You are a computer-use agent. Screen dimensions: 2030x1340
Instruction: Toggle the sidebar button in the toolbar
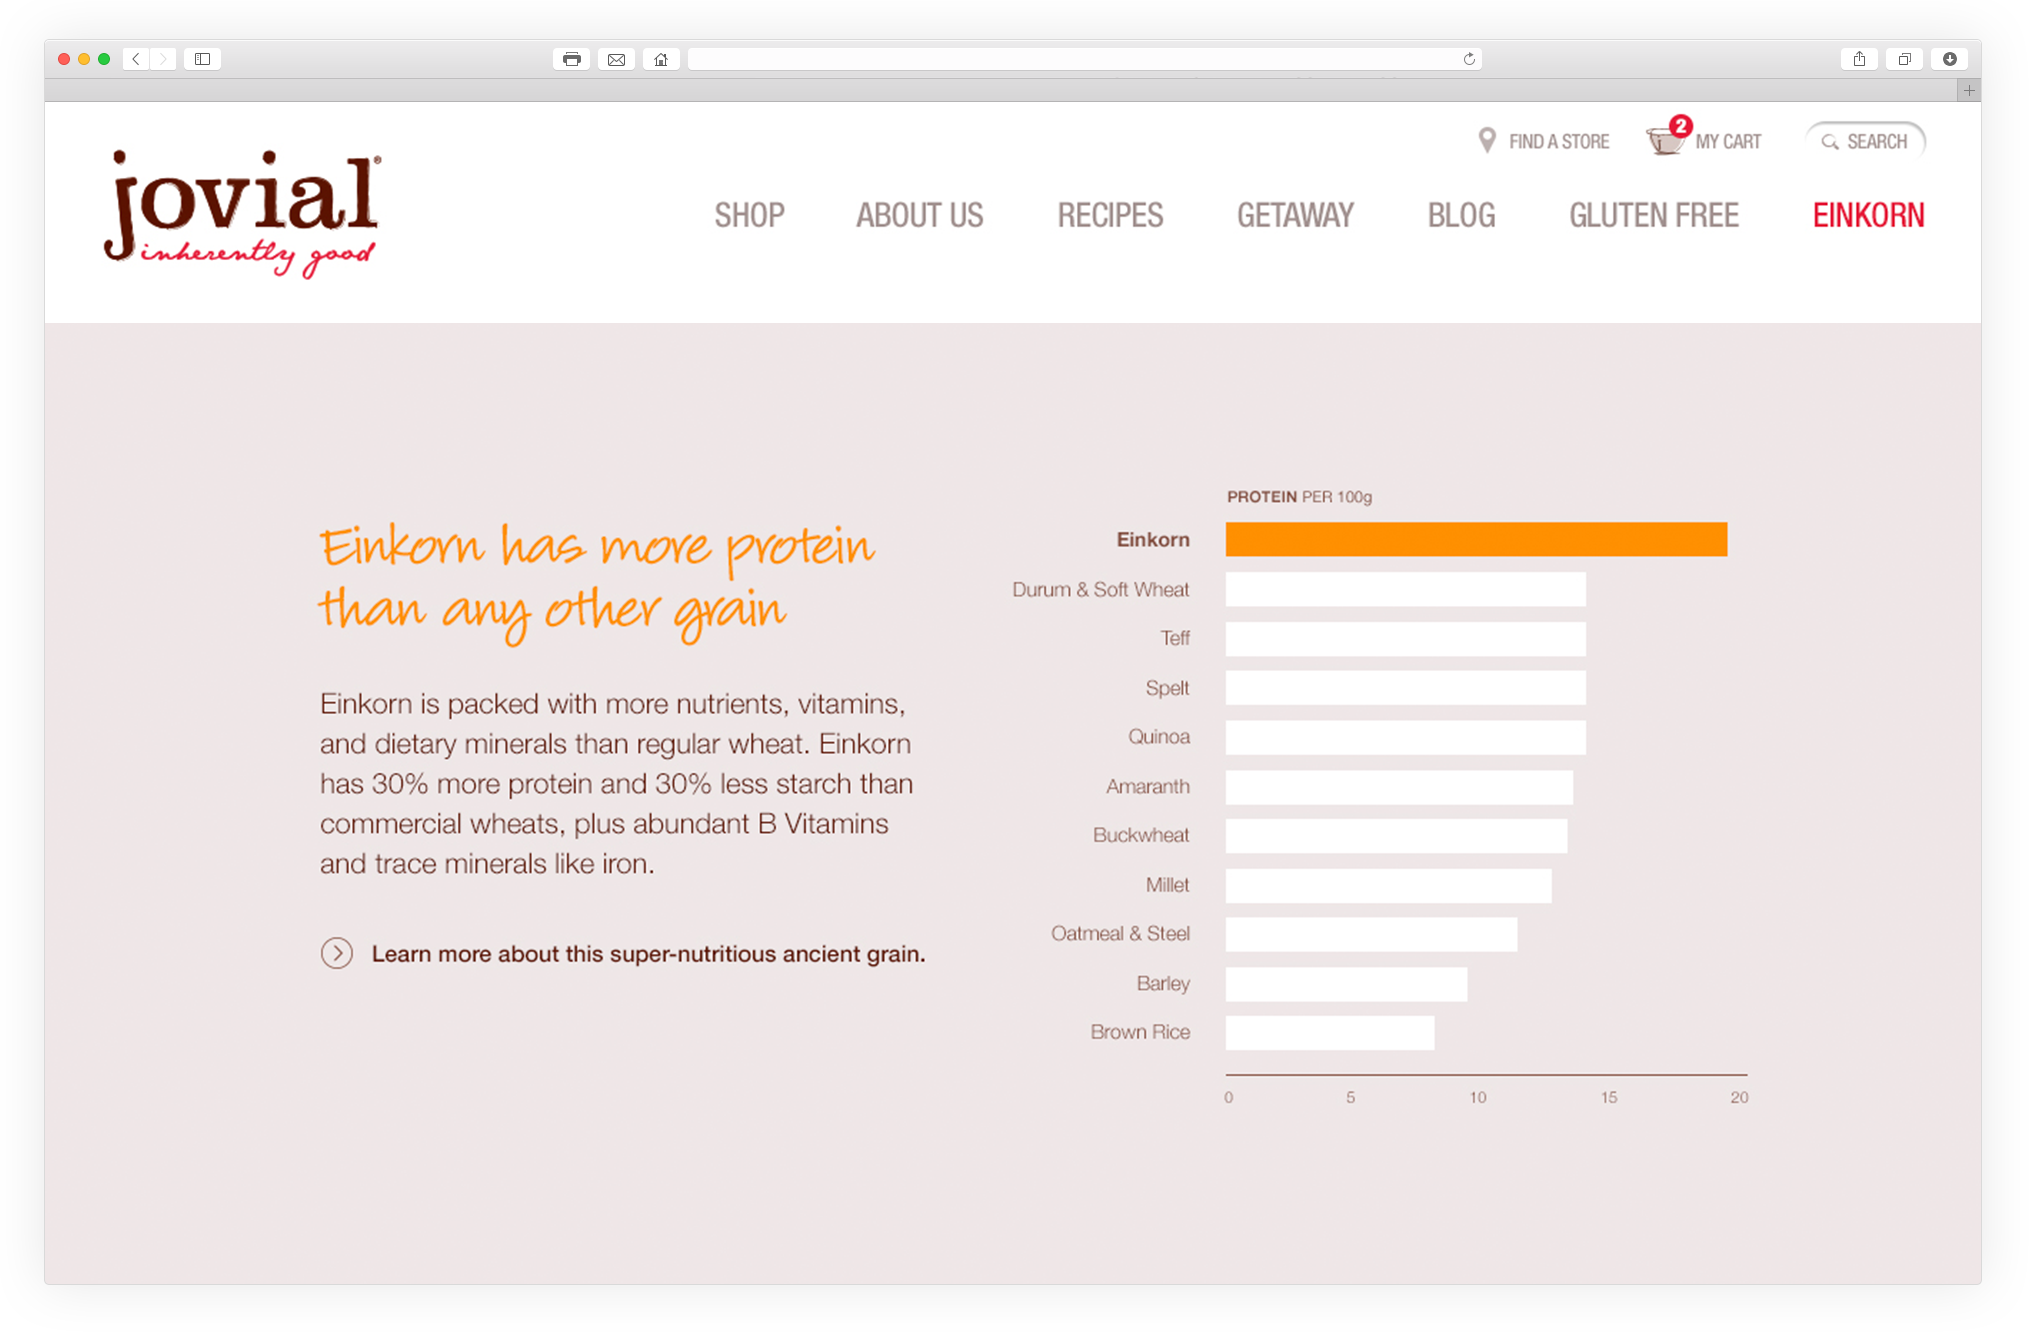click(x=202, y=59)
